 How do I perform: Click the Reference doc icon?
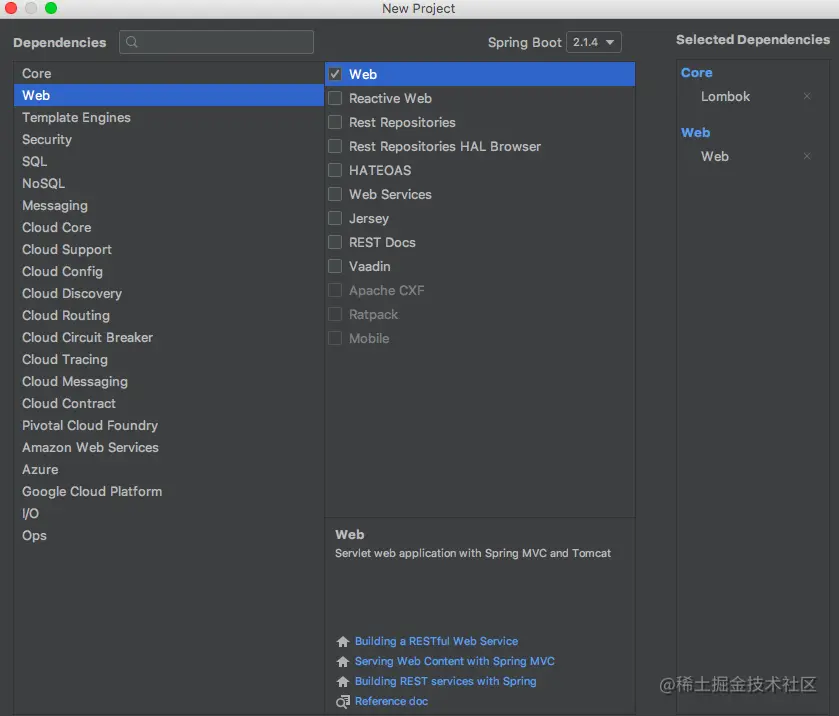(343, 702)
